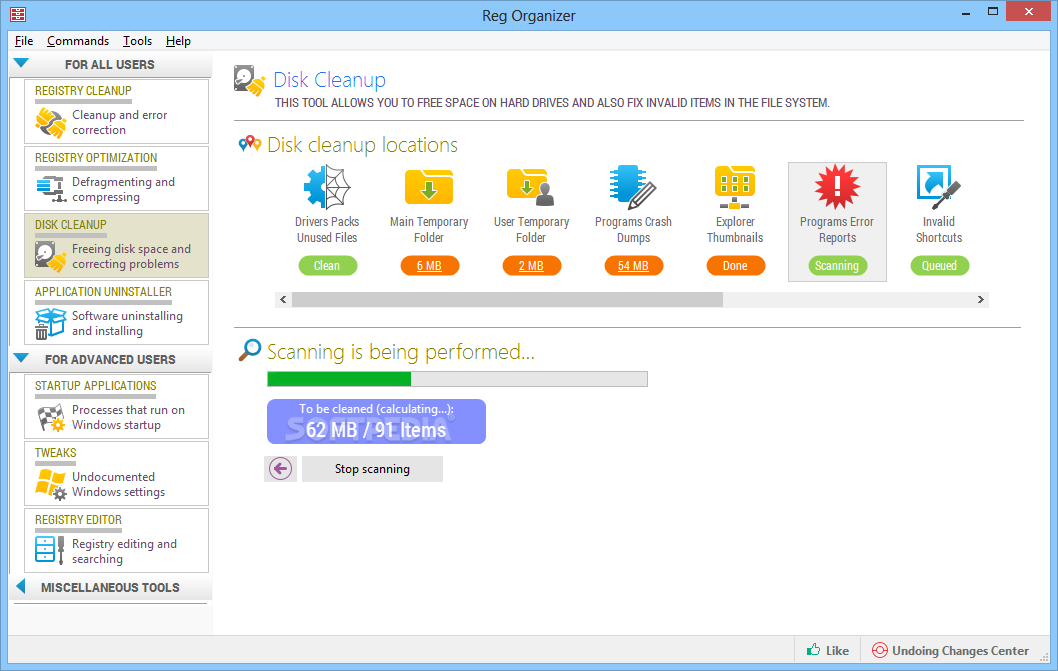
Task: Click the scrollbar right arrow
Action: click(x=980, y=299)
